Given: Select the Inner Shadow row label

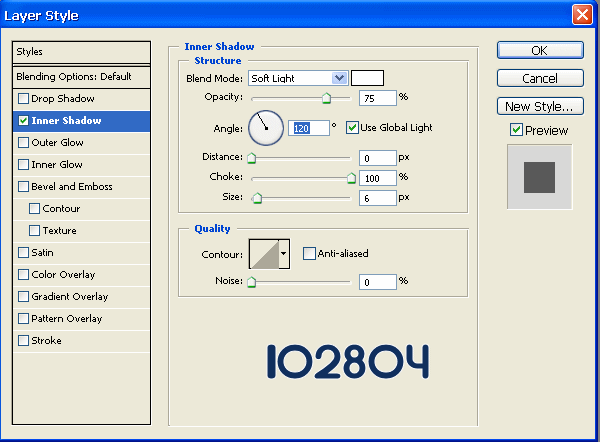Looking at the screenshot, I should point(66,121).
